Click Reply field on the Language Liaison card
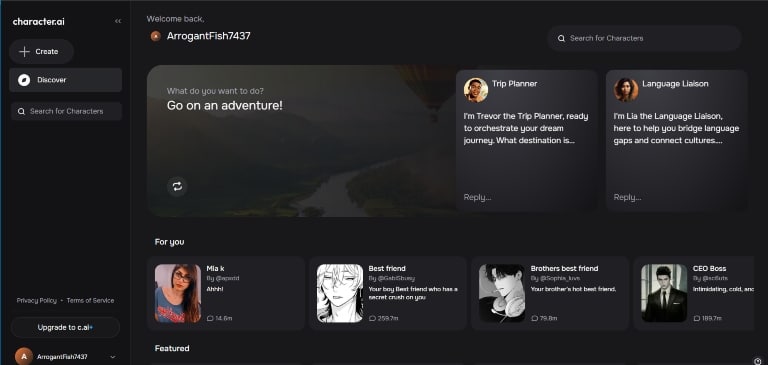Viewport: 768px width, 365px height. click(627, 197)
